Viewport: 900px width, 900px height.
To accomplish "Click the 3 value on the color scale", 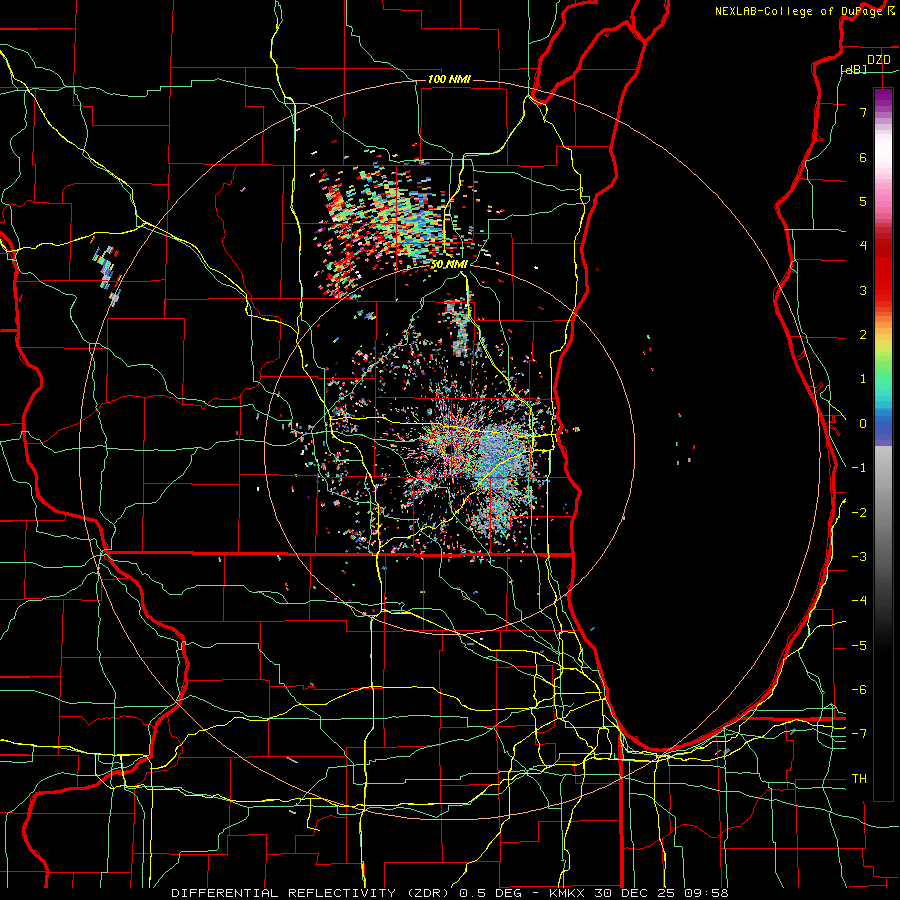I will coord(863,290).
